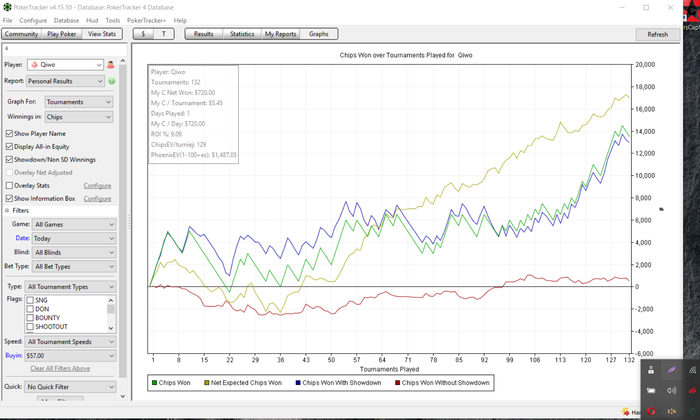
Task: Open the Hud menu
Action: tap(92, 20)
